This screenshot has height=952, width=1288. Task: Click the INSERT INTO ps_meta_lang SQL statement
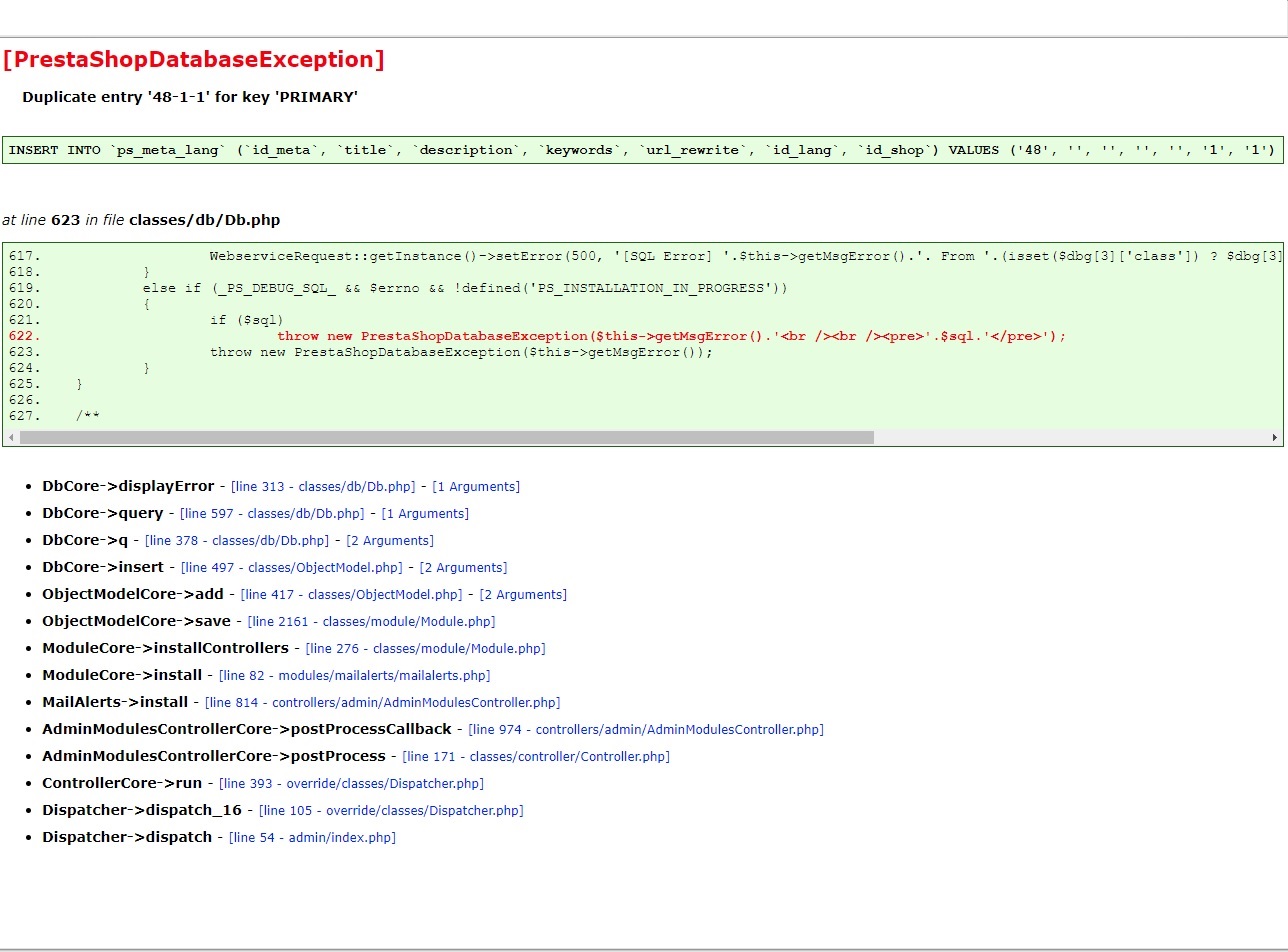(x=643, y=151)
